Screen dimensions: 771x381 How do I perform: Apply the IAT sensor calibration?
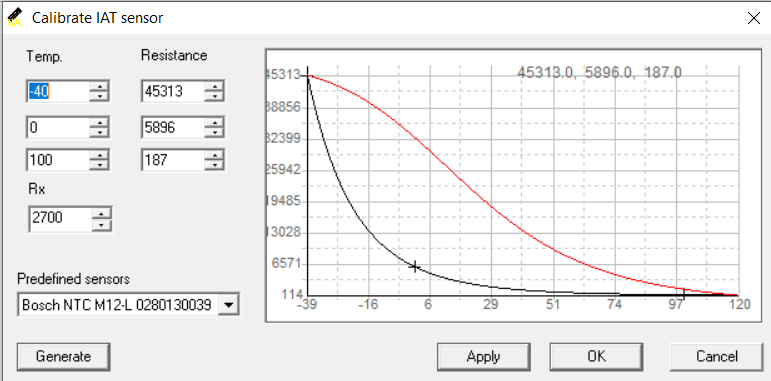click(483, 356)
